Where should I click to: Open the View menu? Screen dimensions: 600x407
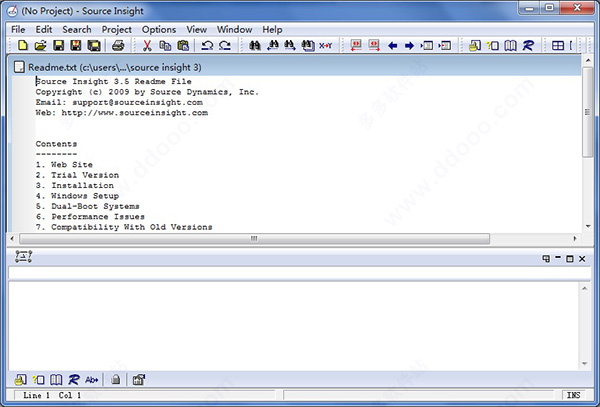tap(197, 29)
